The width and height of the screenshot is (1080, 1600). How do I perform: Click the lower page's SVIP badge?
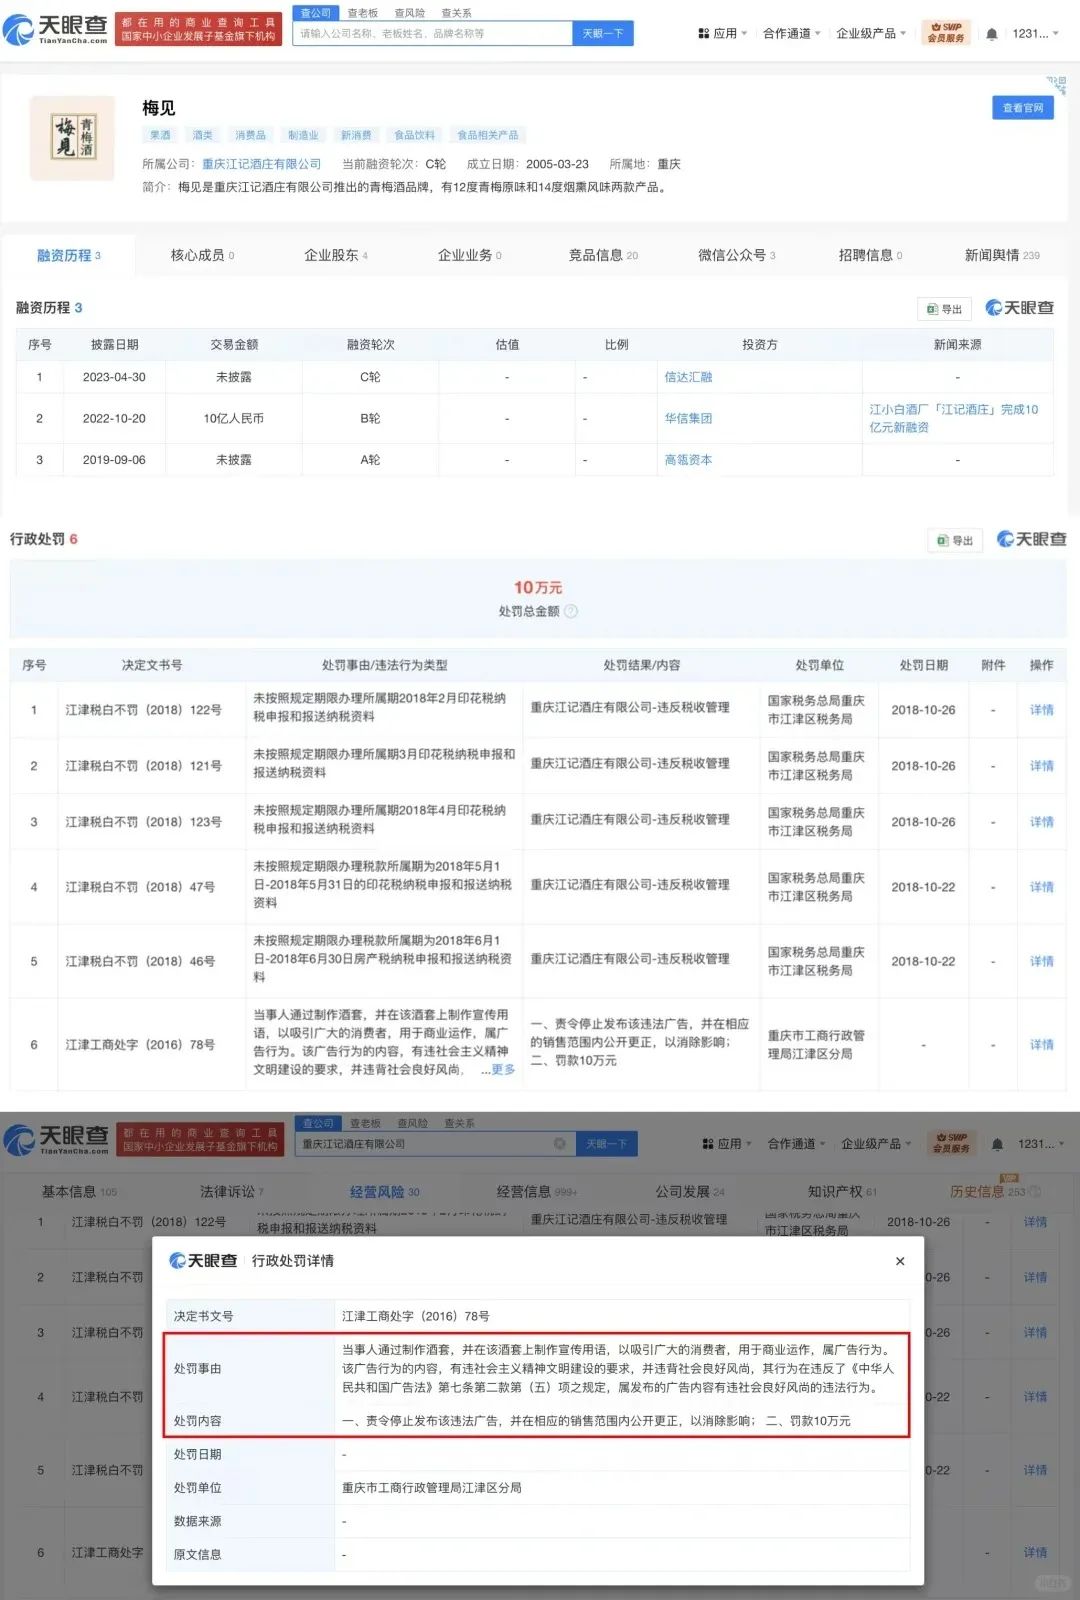tap(951, 1143)
